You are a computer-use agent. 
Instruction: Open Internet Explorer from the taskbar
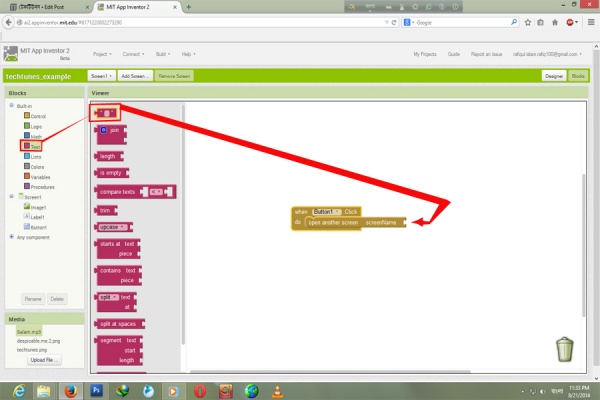pos(18,391)
